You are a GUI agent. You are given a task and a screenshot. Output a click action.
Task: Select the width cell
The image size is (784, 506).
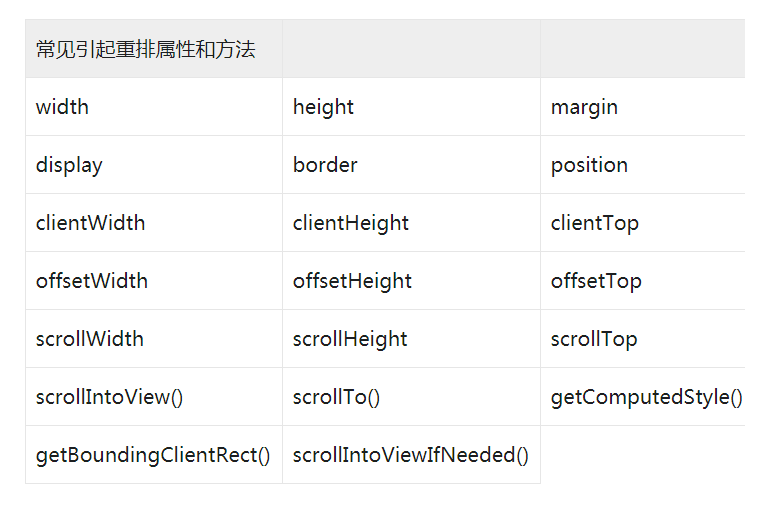154,106
